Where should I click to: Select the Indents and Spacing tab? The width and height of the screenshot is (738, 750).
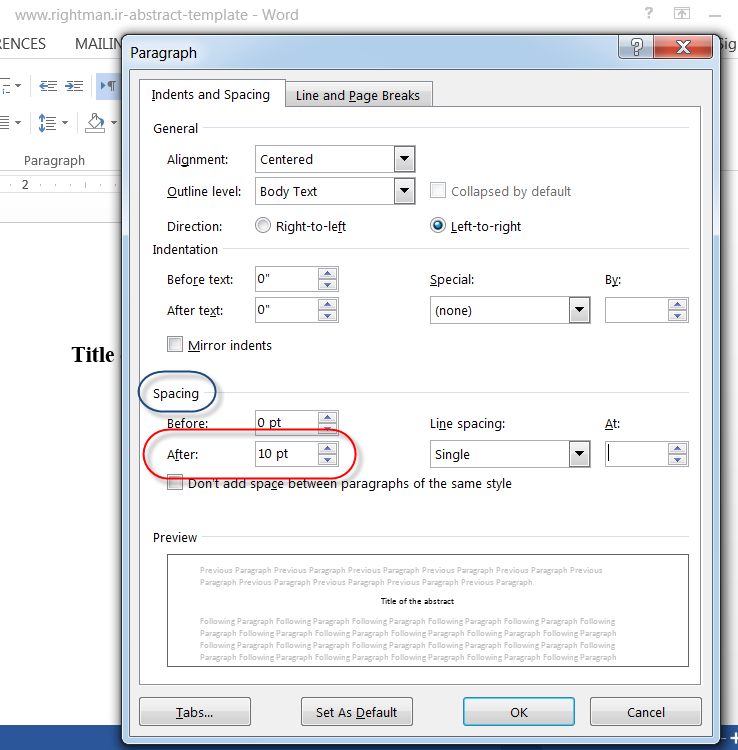[211, 94]
